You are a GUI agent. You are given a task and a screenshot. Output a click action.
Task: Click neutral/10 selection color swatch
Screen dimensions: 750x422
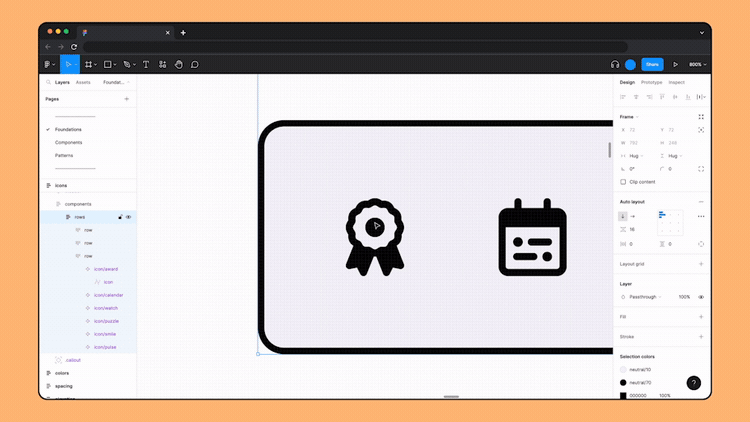[x=623, y=370]
